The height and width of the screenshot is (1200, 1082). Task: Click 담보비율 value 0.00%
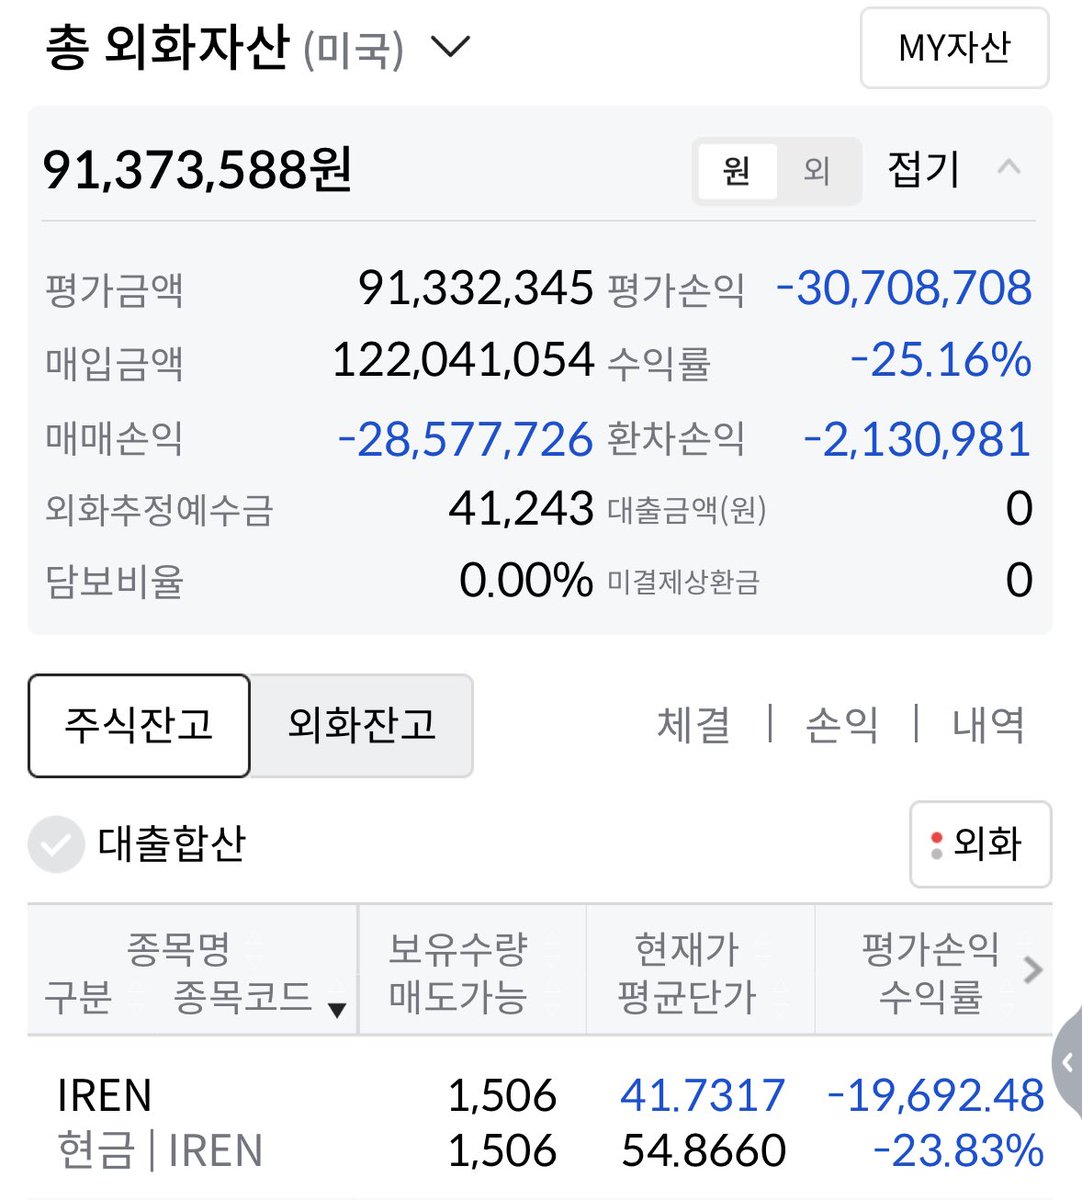click(x=526, y=580)
